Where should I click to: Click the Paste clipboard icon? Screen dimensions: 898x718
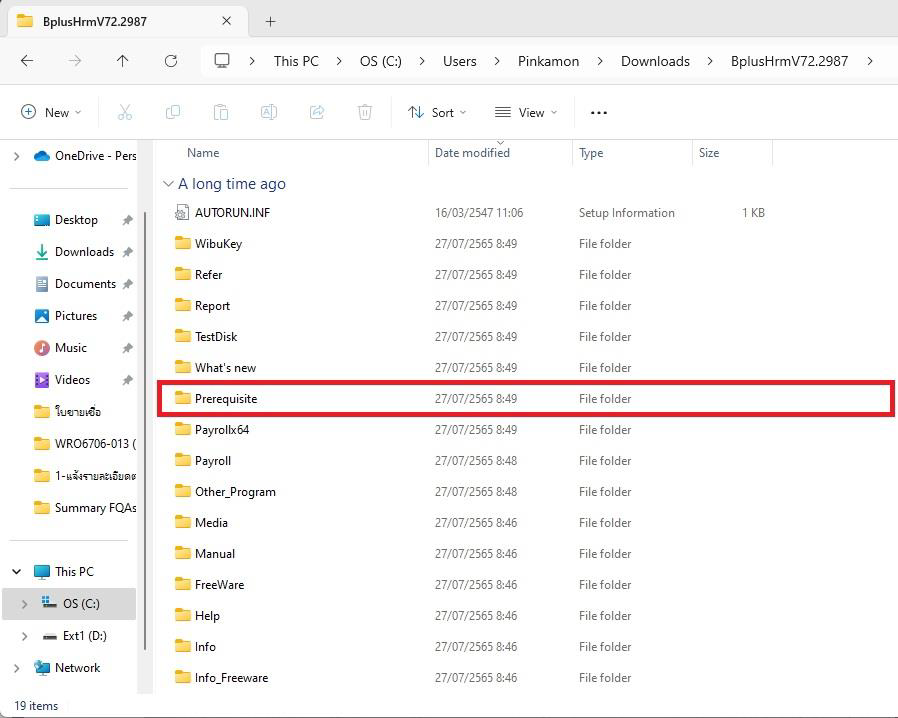pyautogui.click(x=221, y=113)
